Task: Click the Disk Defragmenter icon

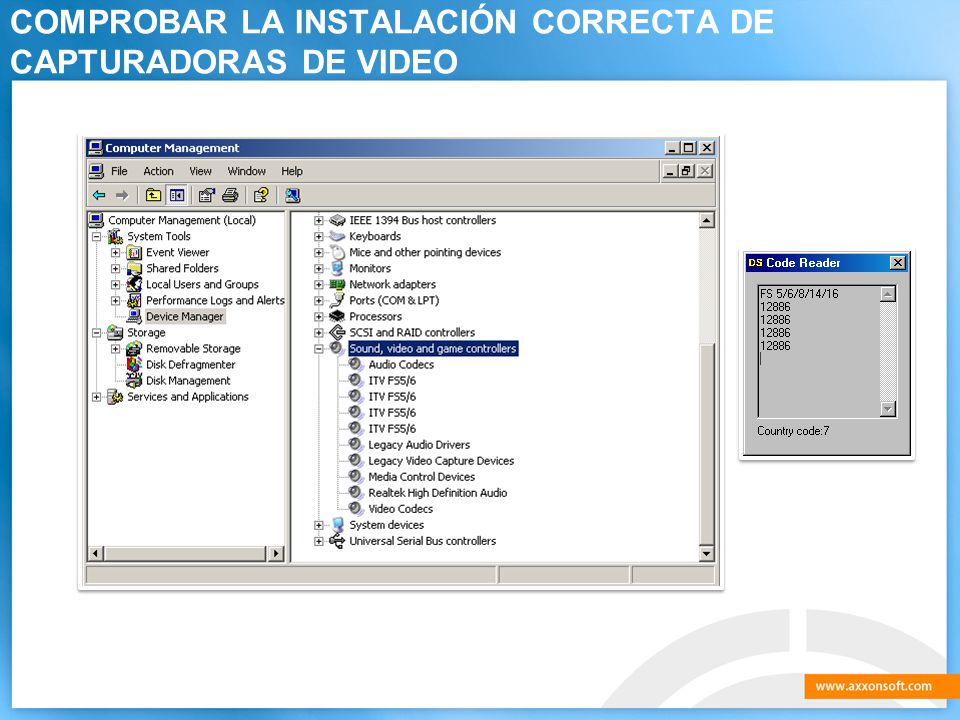Action: coord(134,364)
